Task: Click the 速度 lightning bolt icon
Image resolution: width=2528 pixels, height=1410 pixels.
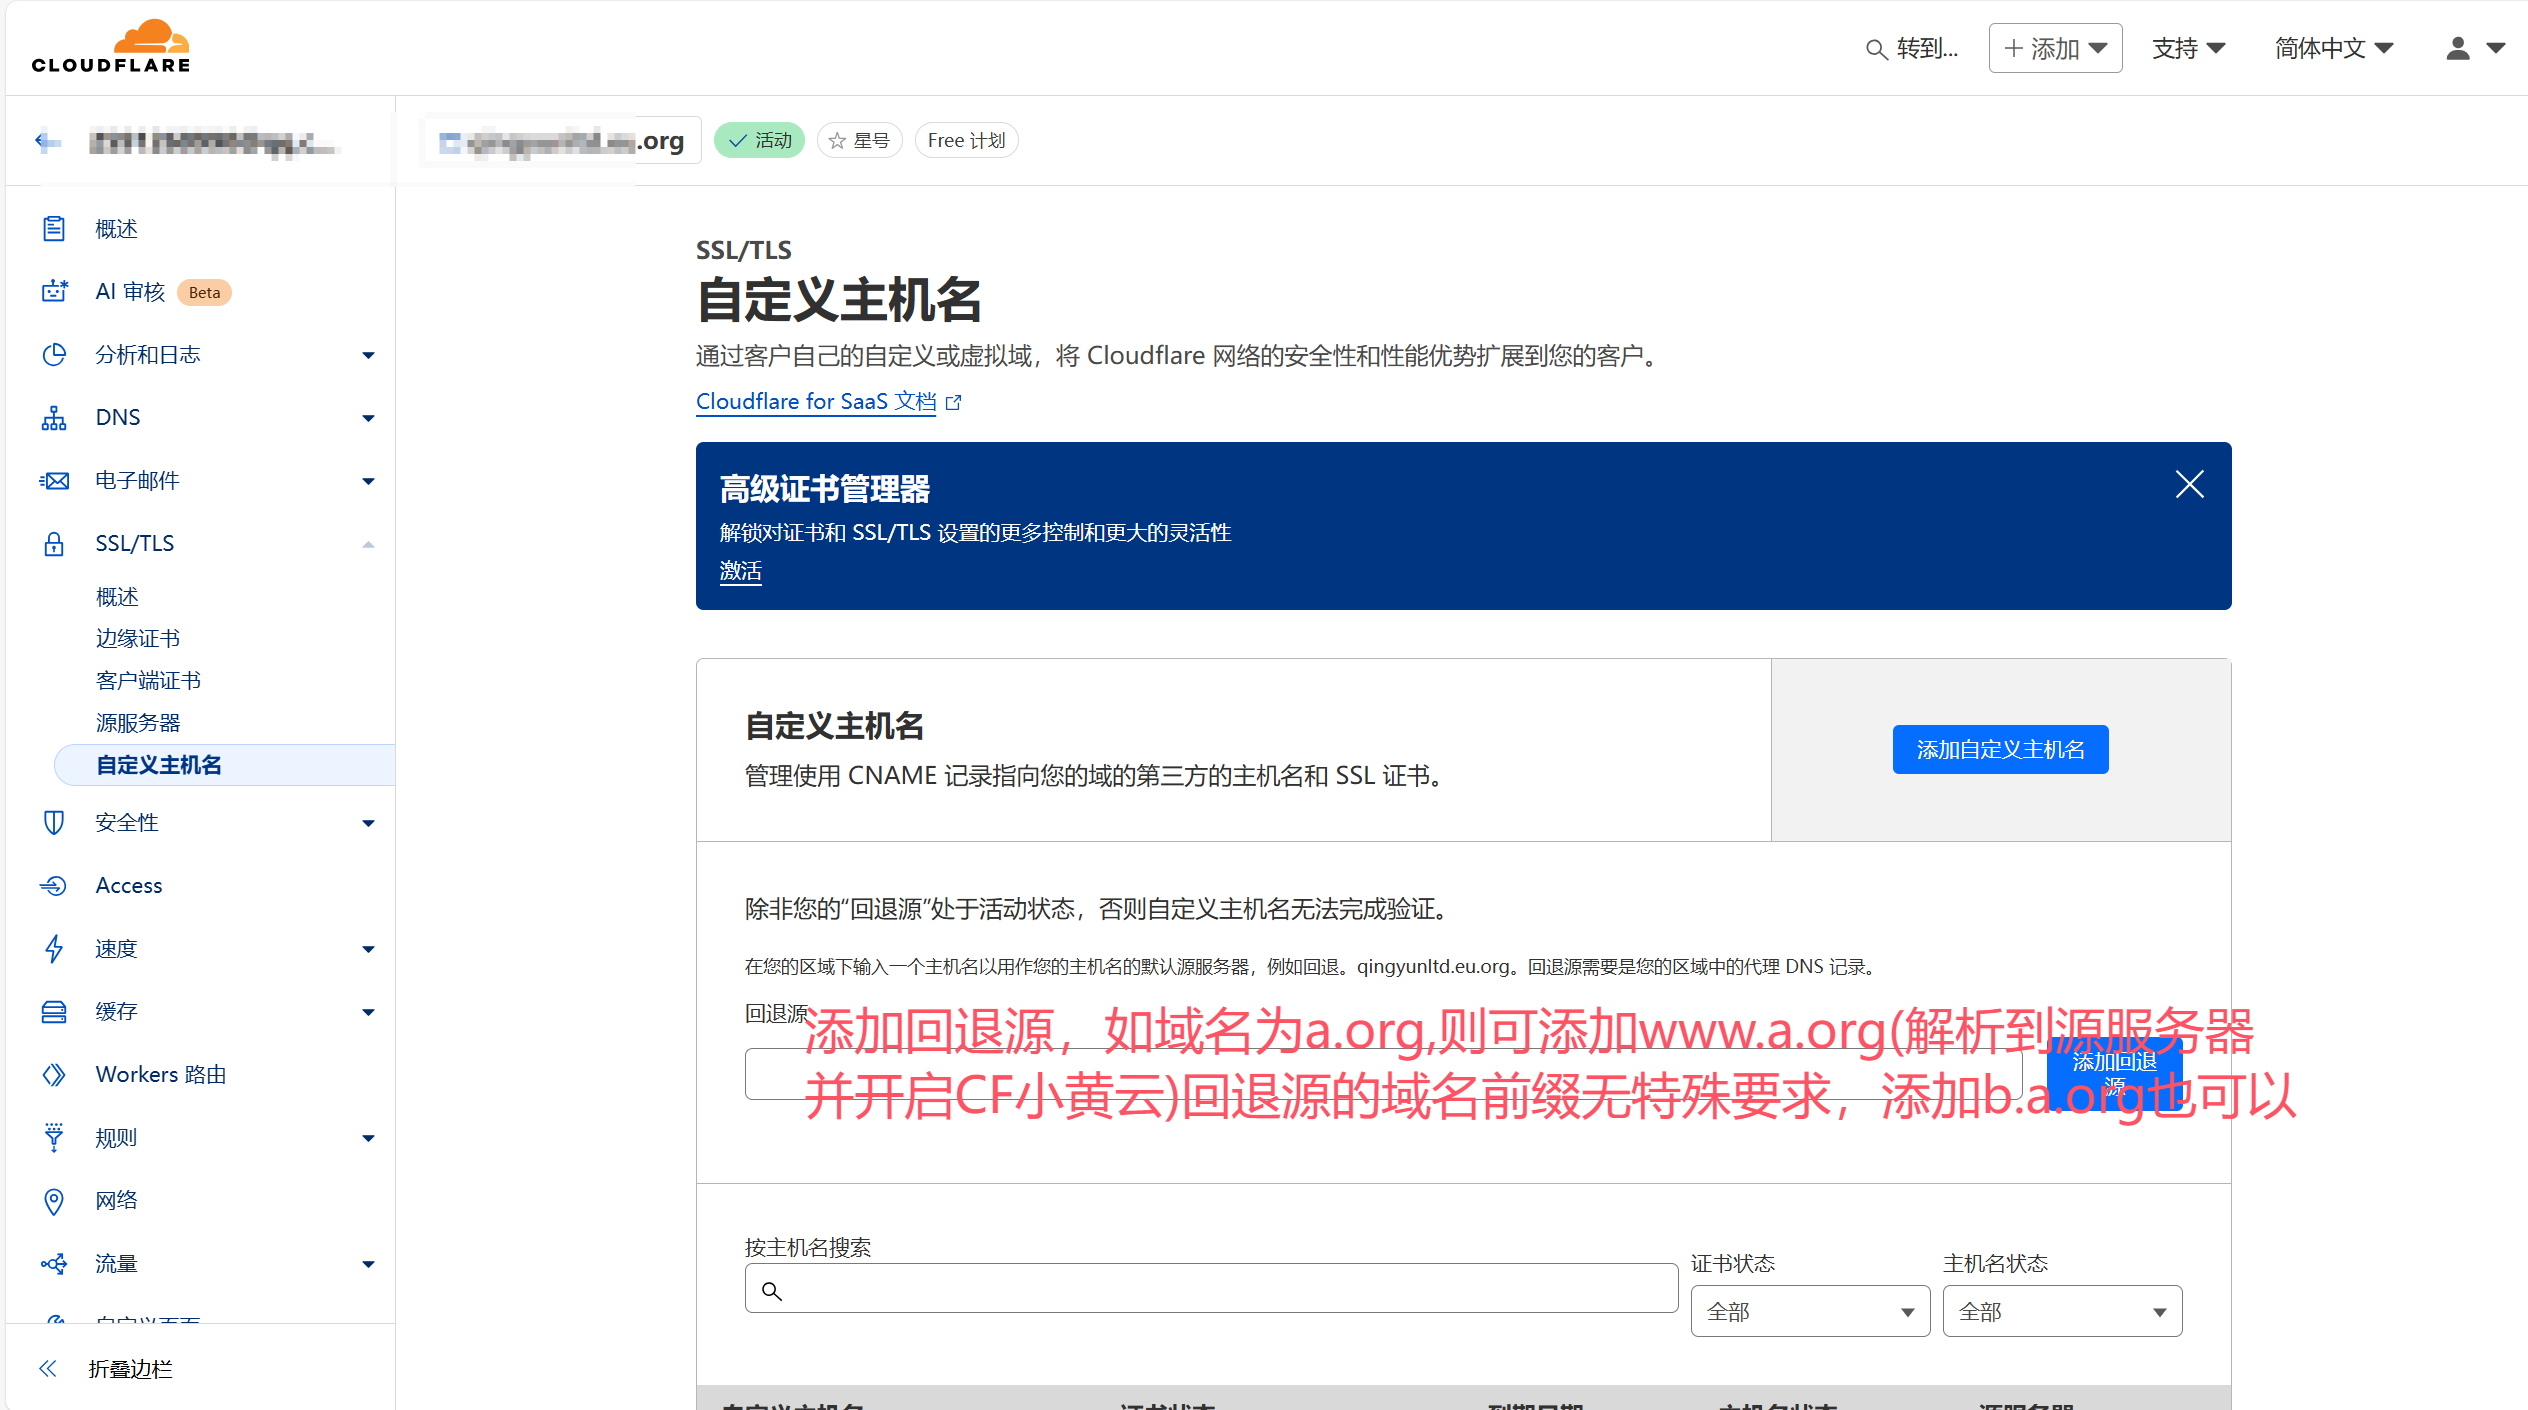Action: point(54,949)
